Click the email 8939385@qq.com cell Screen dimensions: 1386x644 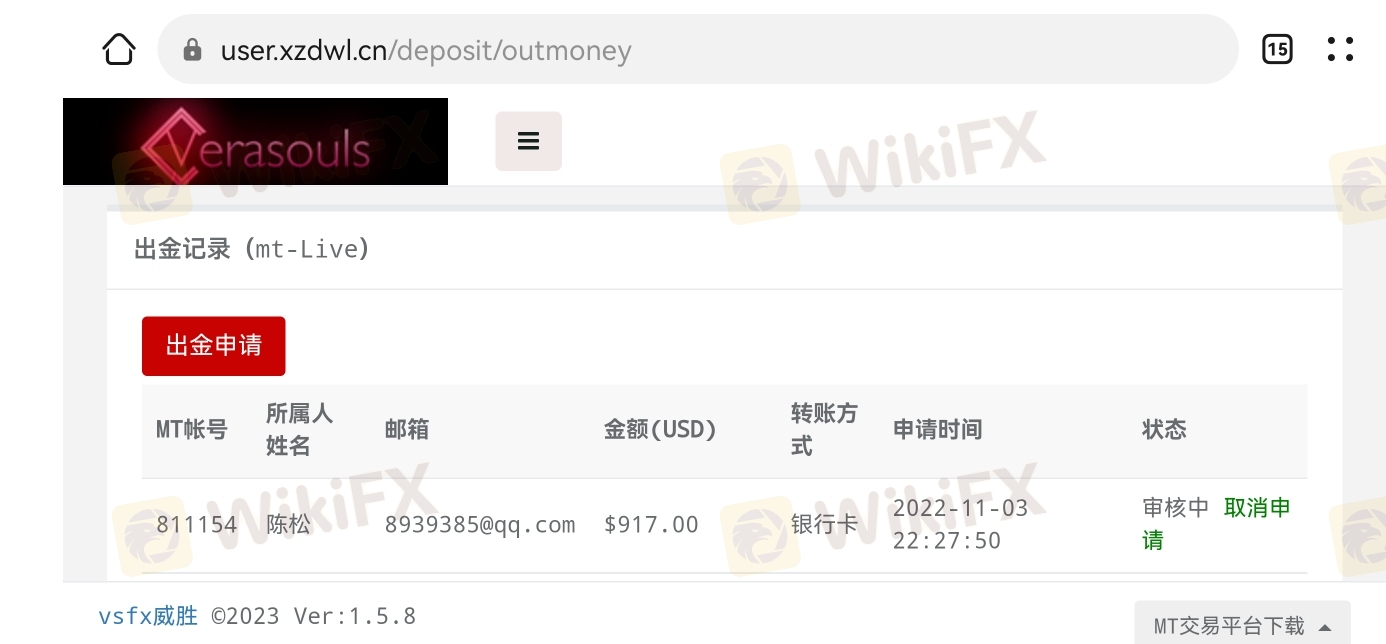pos(480,524)
